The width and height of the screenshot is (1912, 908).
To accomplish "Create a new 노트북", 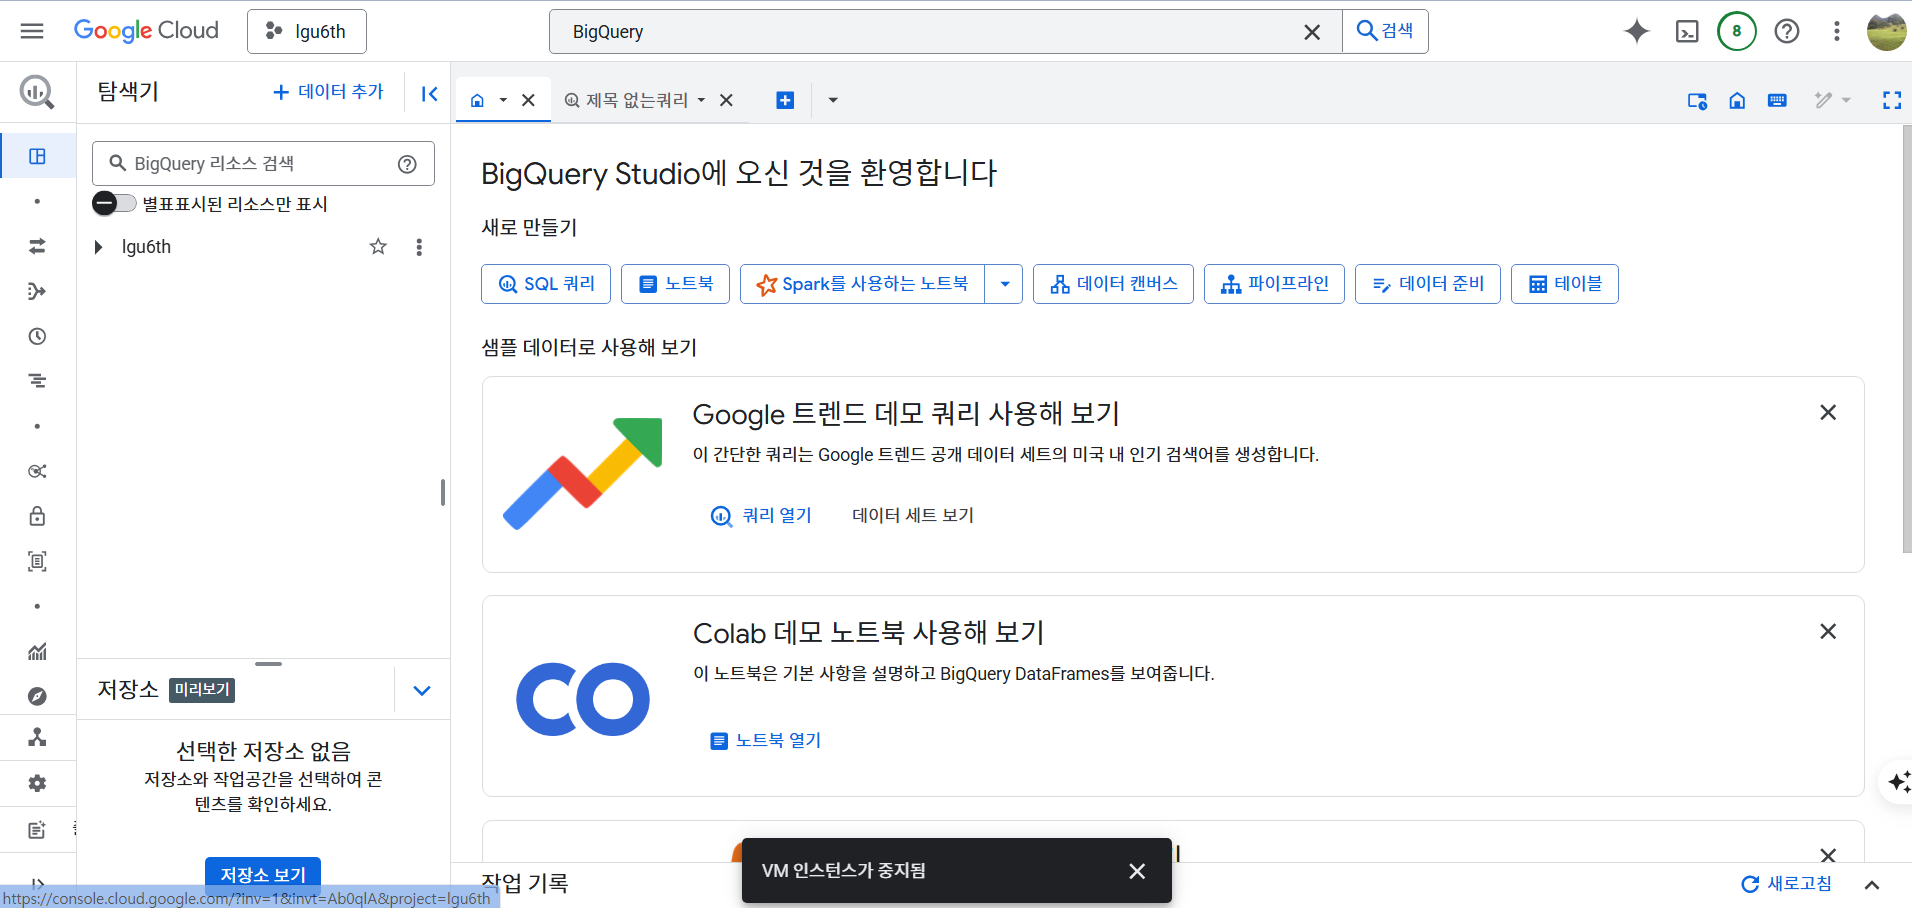I will [675, 284].
